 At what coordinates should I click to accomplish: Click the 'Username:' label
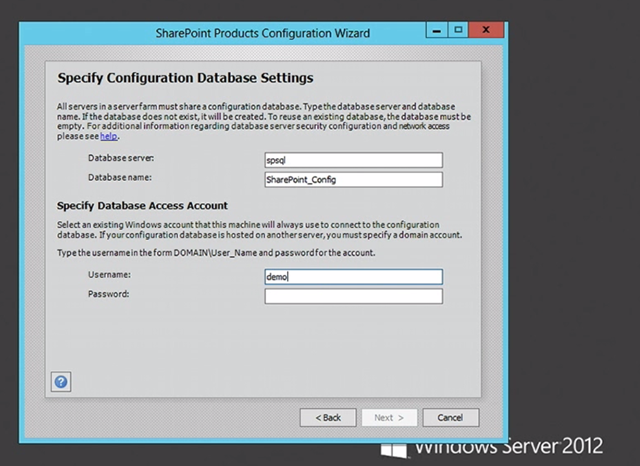tap(109, 275)
